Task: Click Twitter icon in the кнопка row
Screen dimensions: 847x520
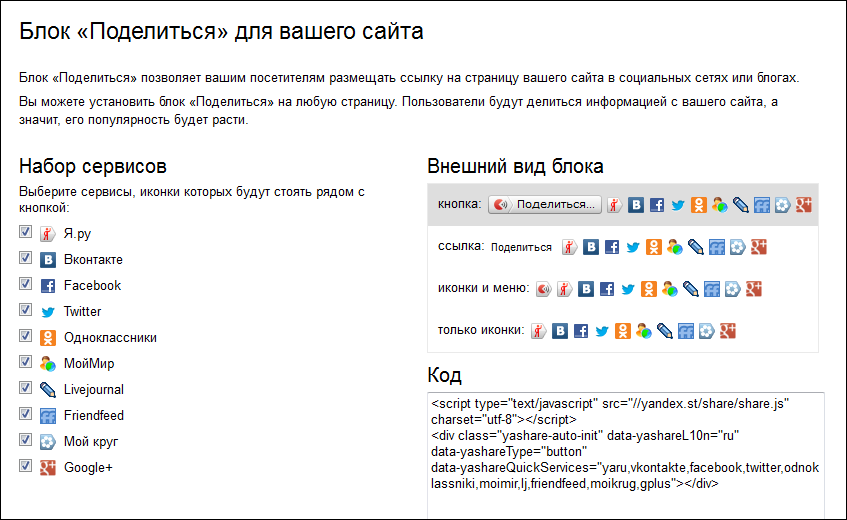Action: click(x=678, y=205)
